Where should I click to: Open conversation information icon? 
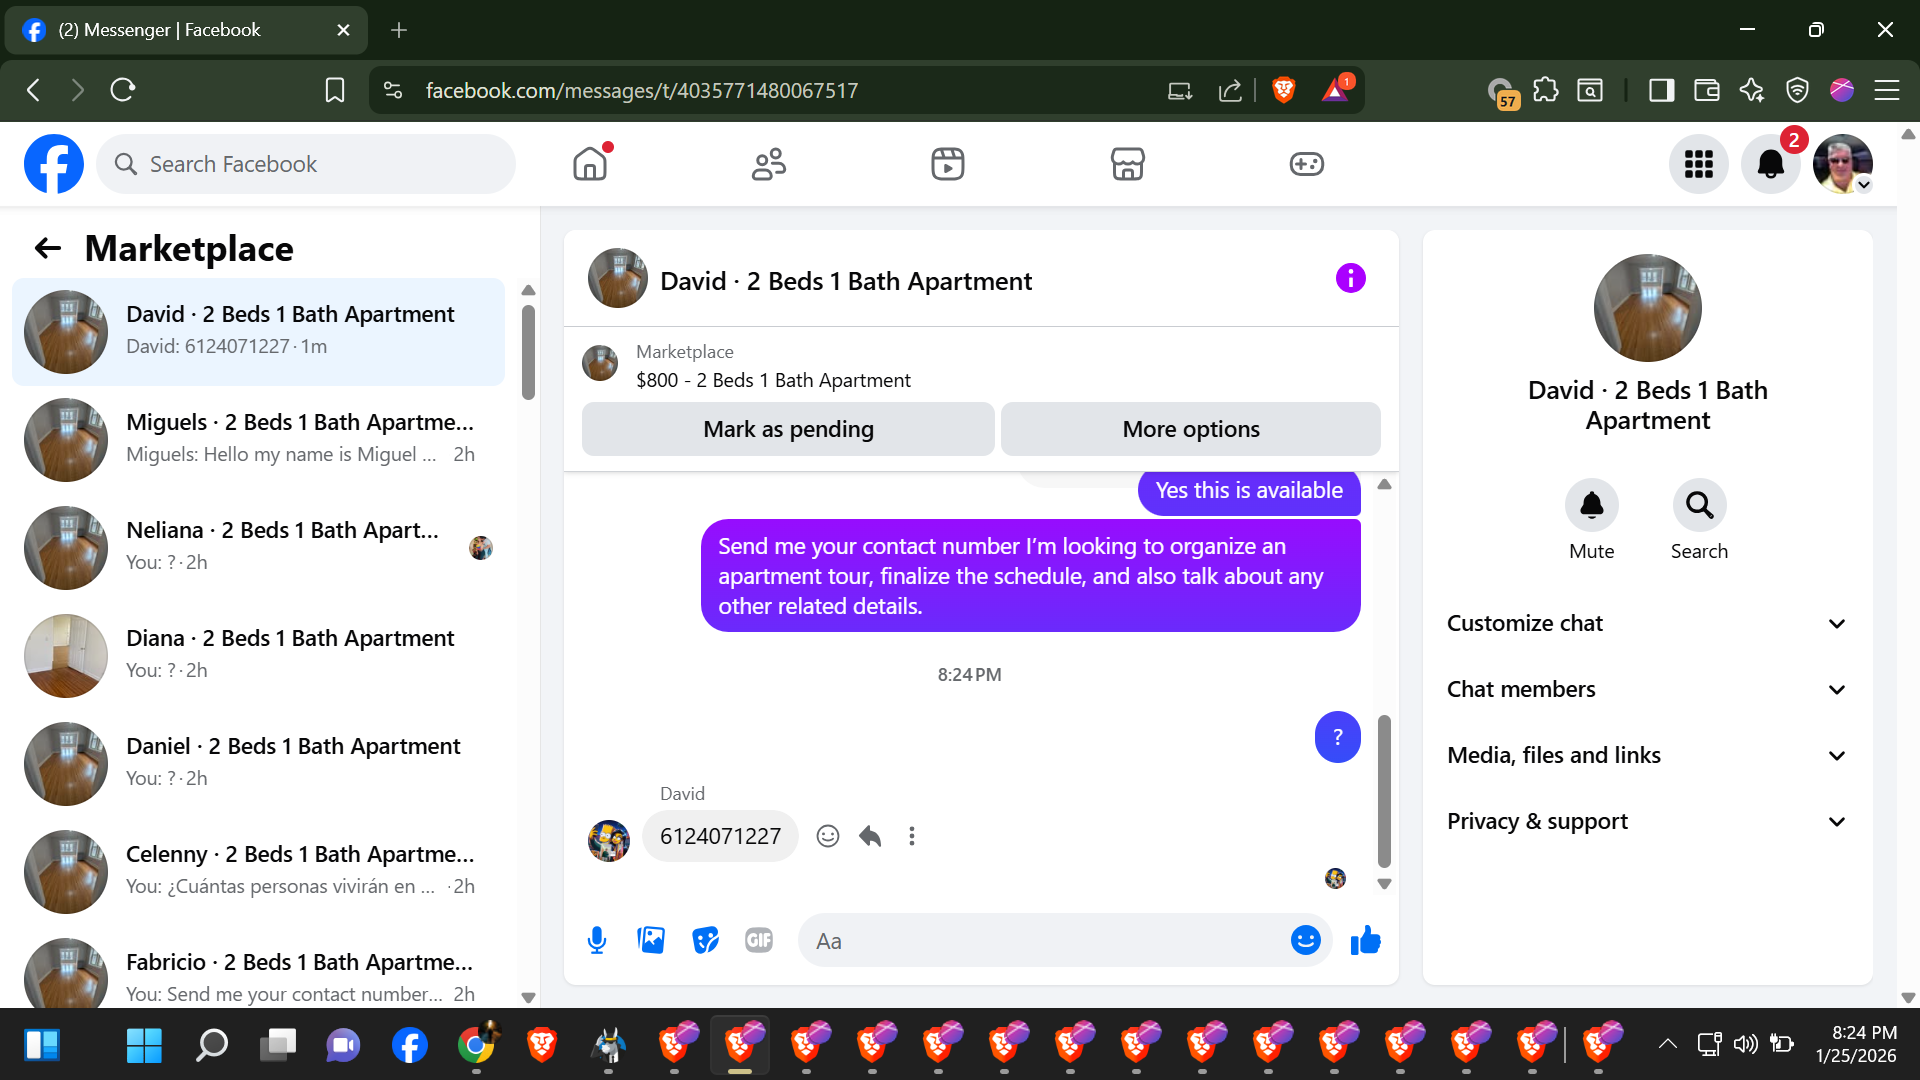(1350, 278)
